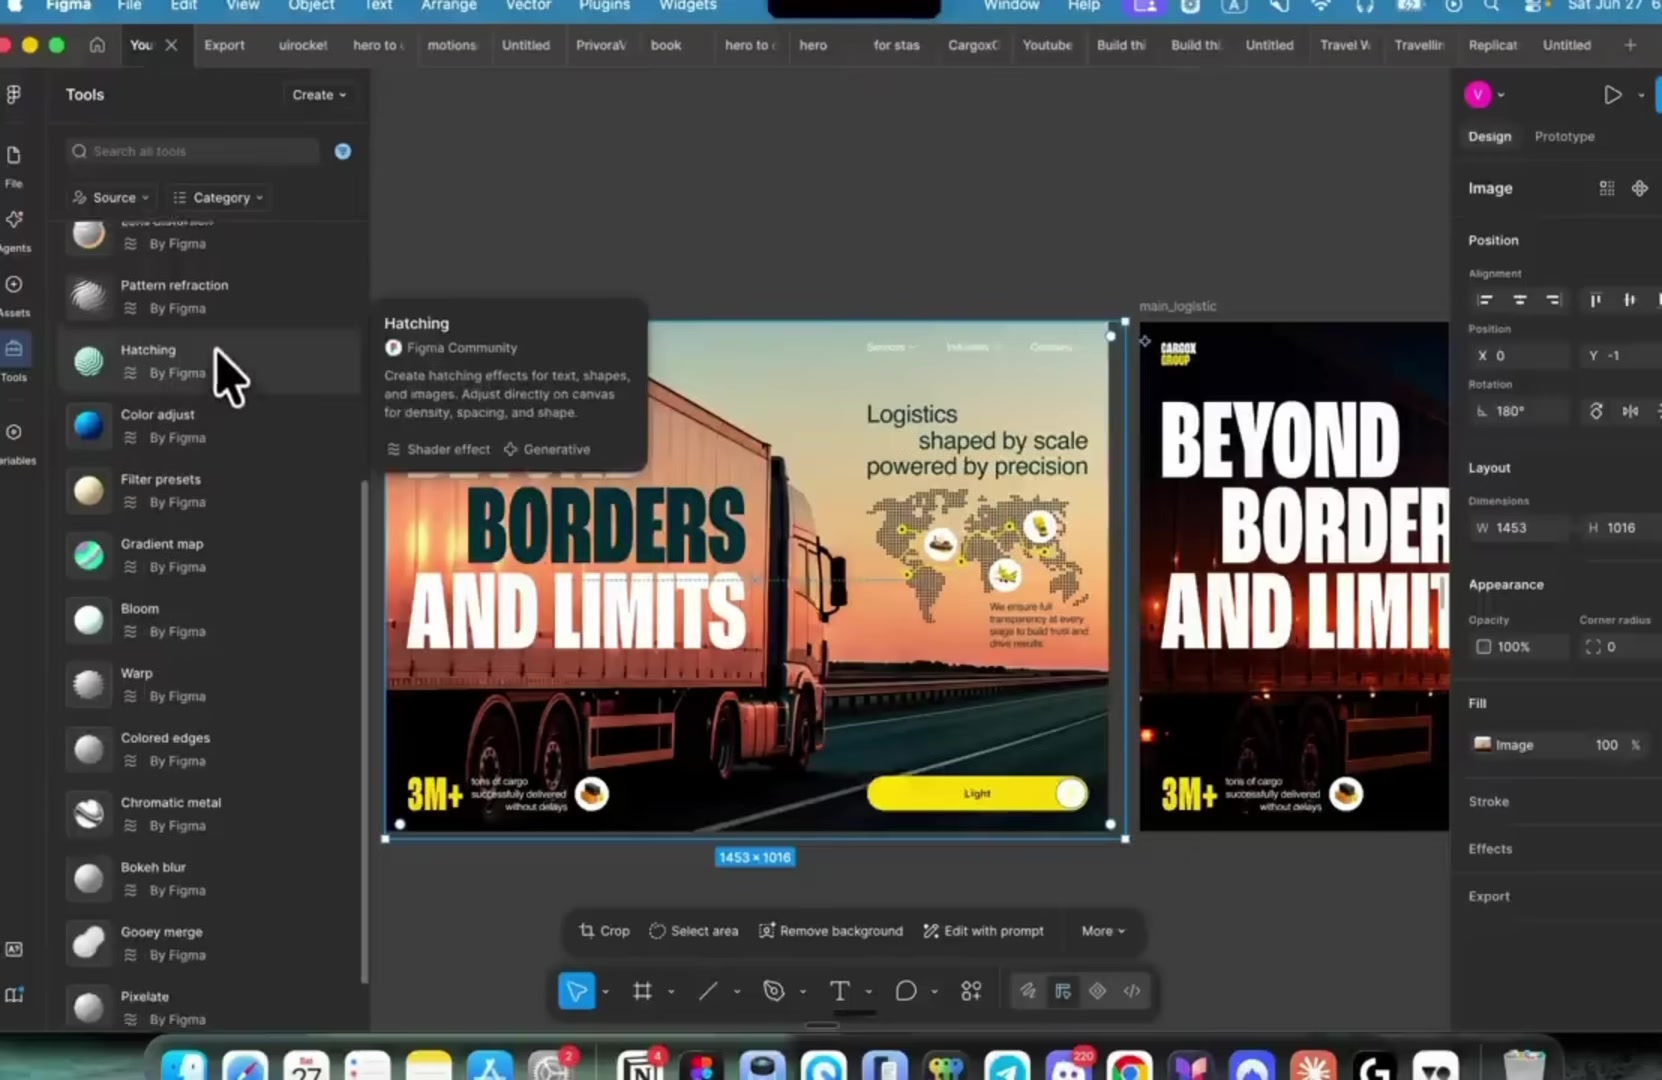Open the user avatar dropdown arrow
The image size is (1662, 1080).
point(1501,95)
